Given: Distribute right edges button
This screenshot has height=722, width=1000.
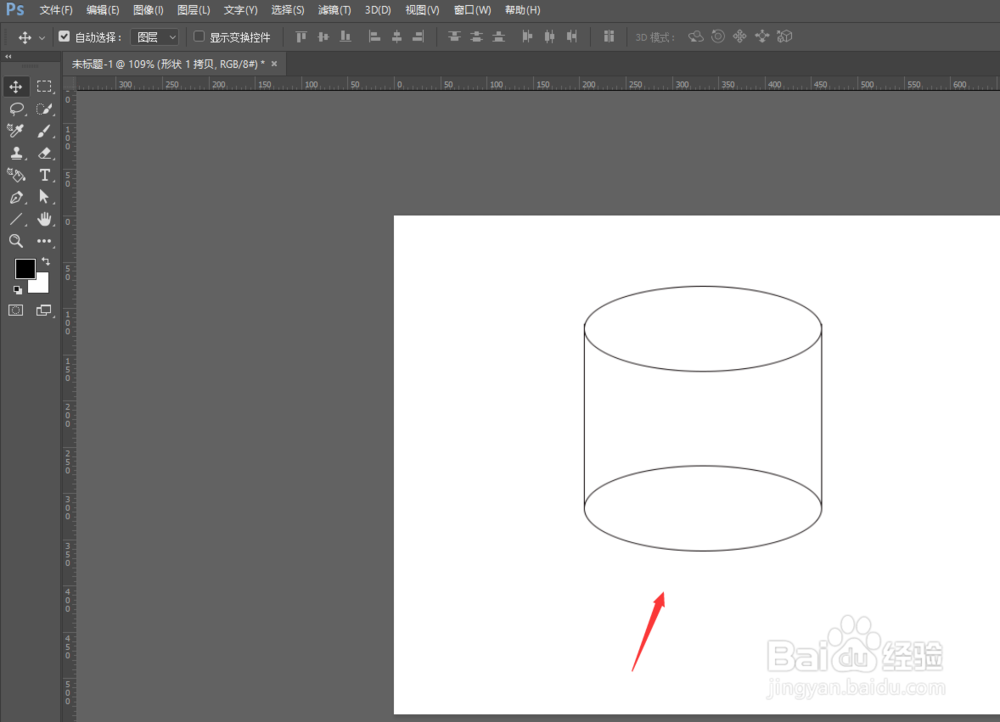Looking at the screenshot, I should [x=572, y=36].
